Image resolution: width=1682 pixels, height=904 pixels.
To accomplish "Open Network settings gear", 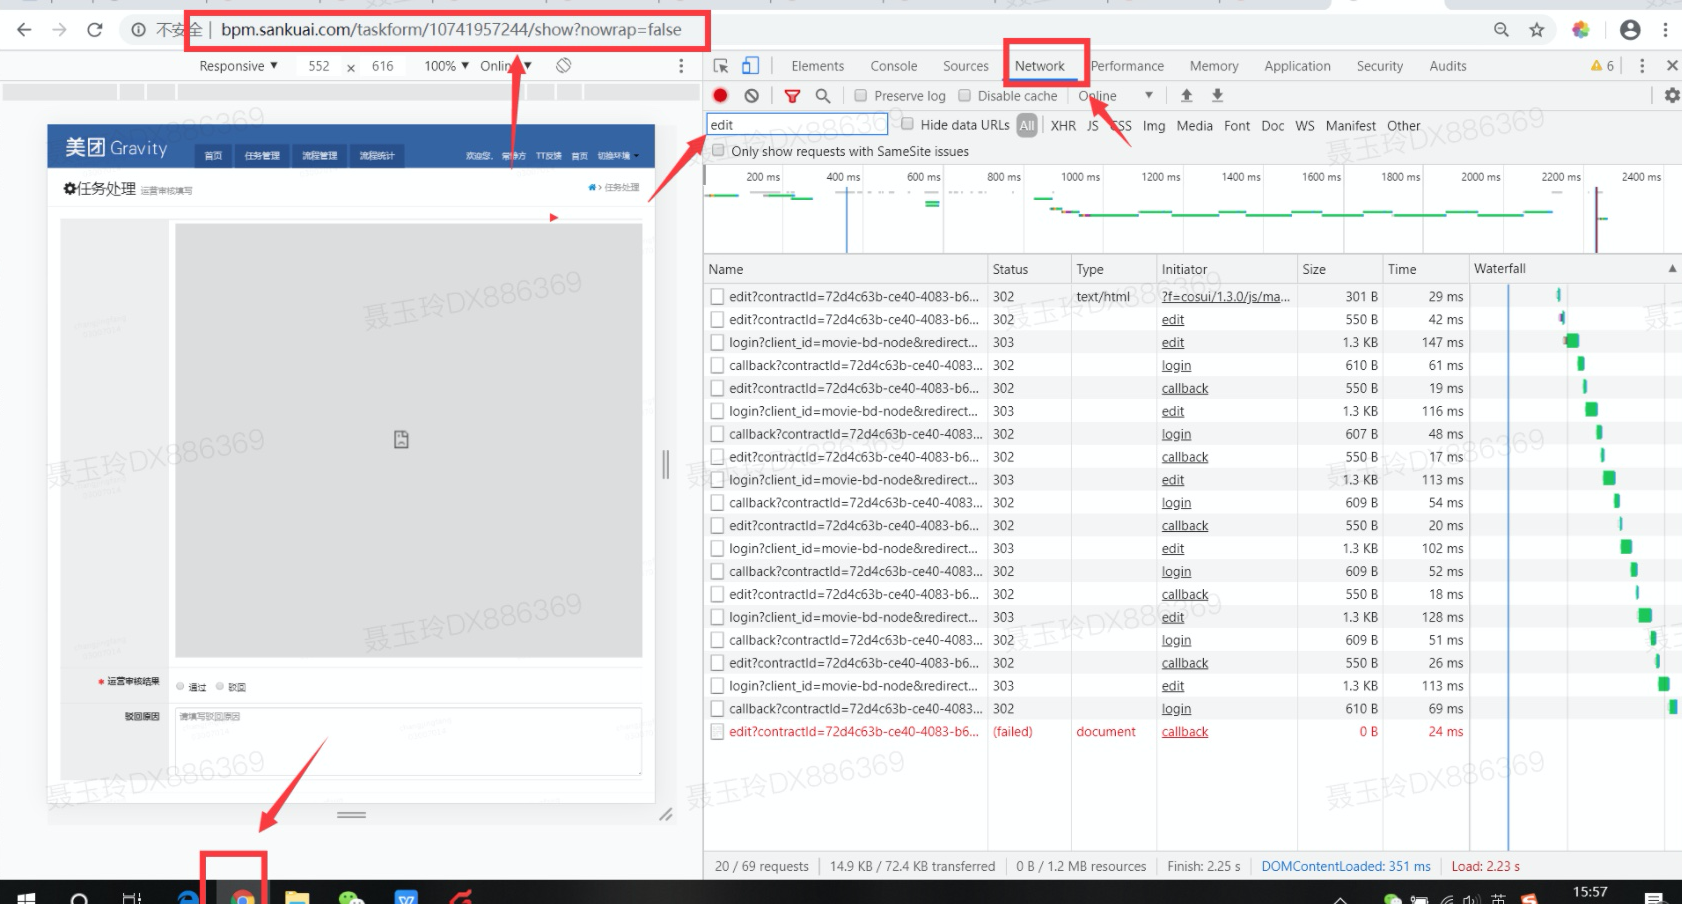I will [x=1671, y=96].
